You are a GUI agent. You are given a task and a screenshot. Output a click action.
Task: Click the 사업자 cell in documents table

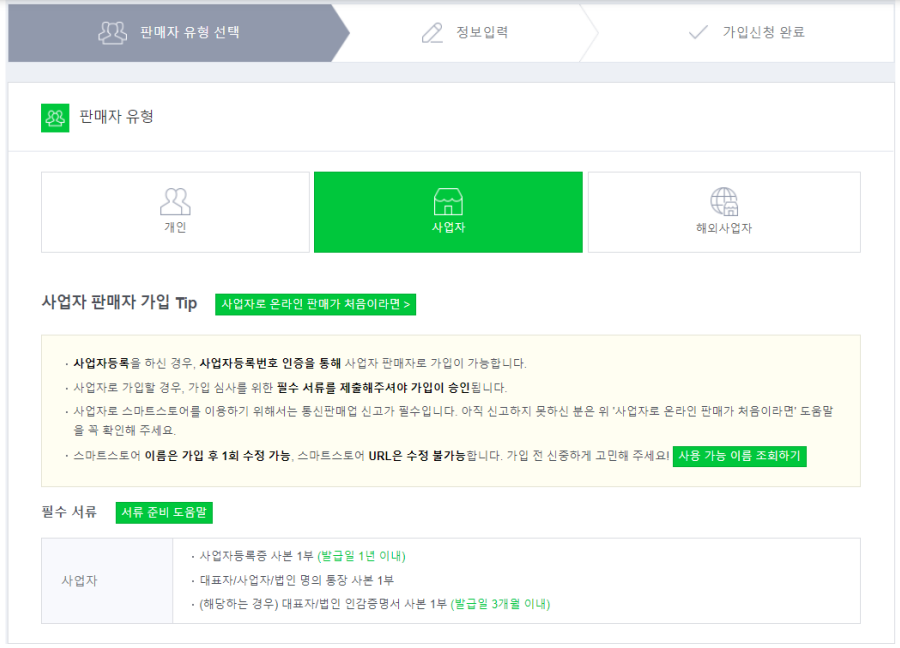[107, 581]
